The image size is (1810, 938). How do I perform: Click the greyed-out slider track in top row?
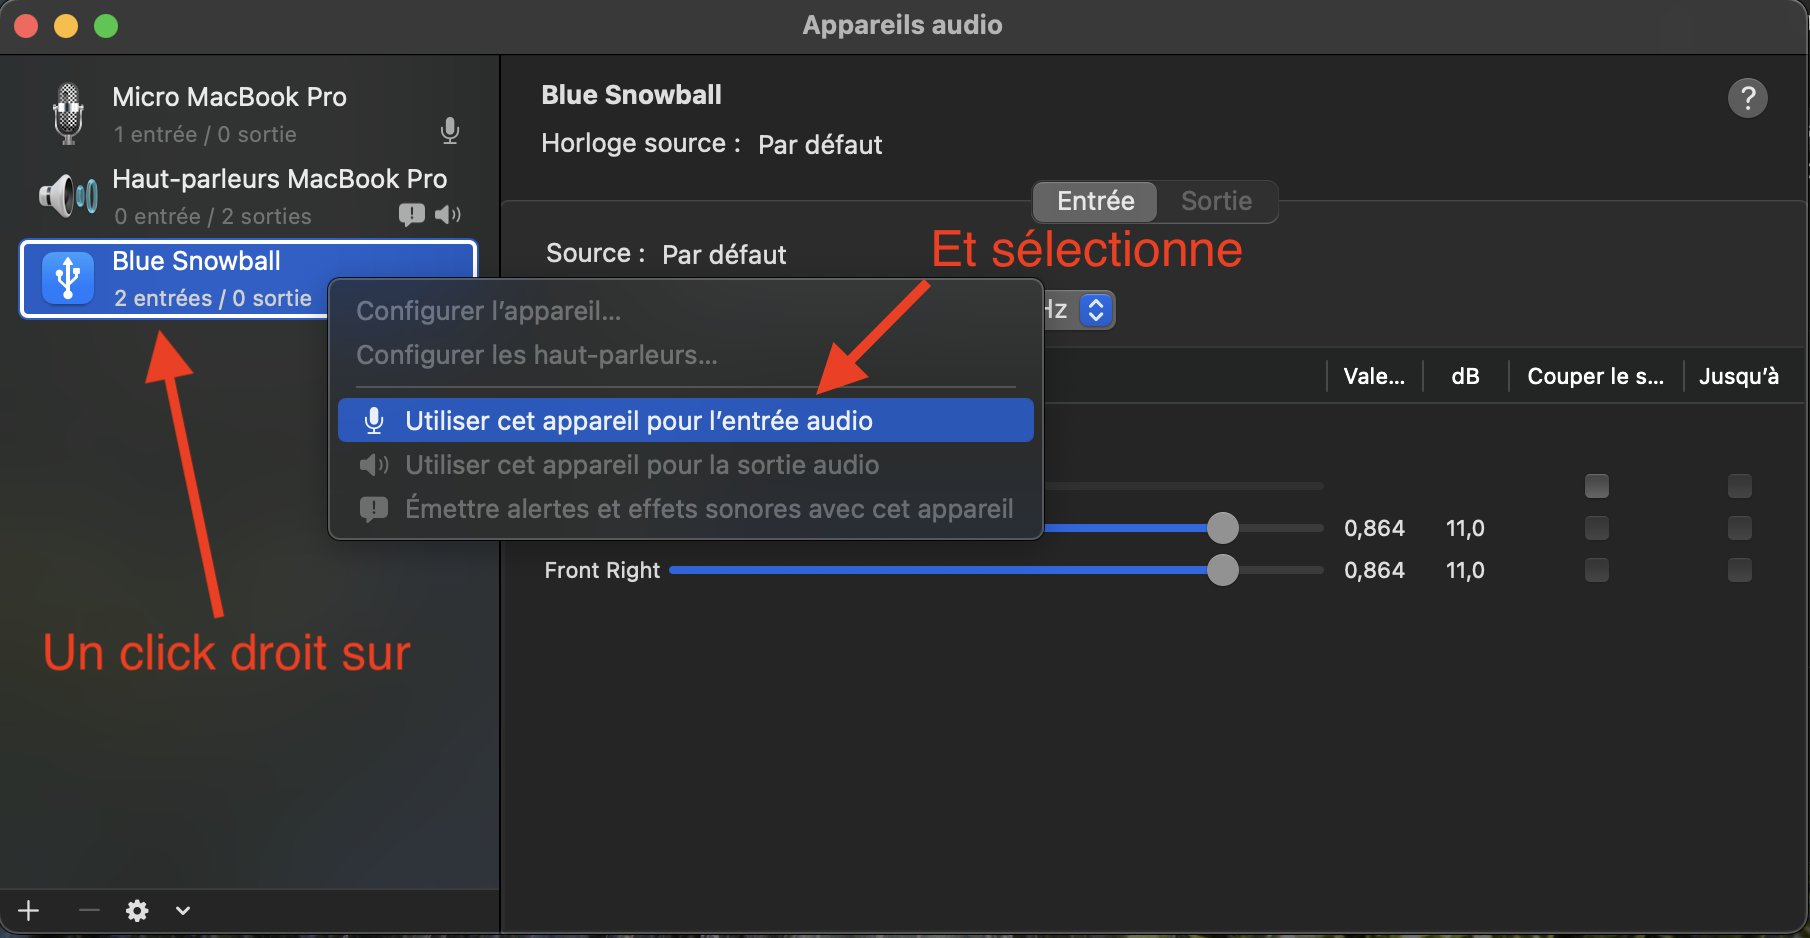tap(1184, 486)
